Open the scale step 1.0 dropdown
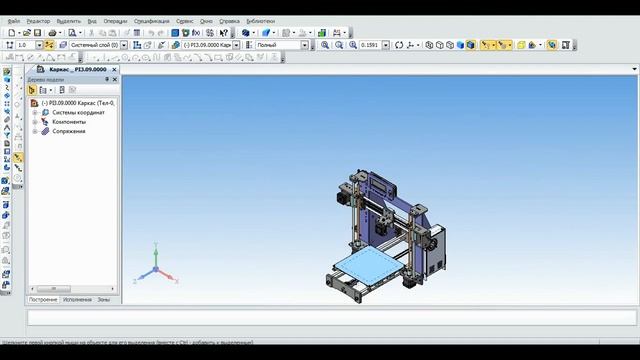 [39, 45]
